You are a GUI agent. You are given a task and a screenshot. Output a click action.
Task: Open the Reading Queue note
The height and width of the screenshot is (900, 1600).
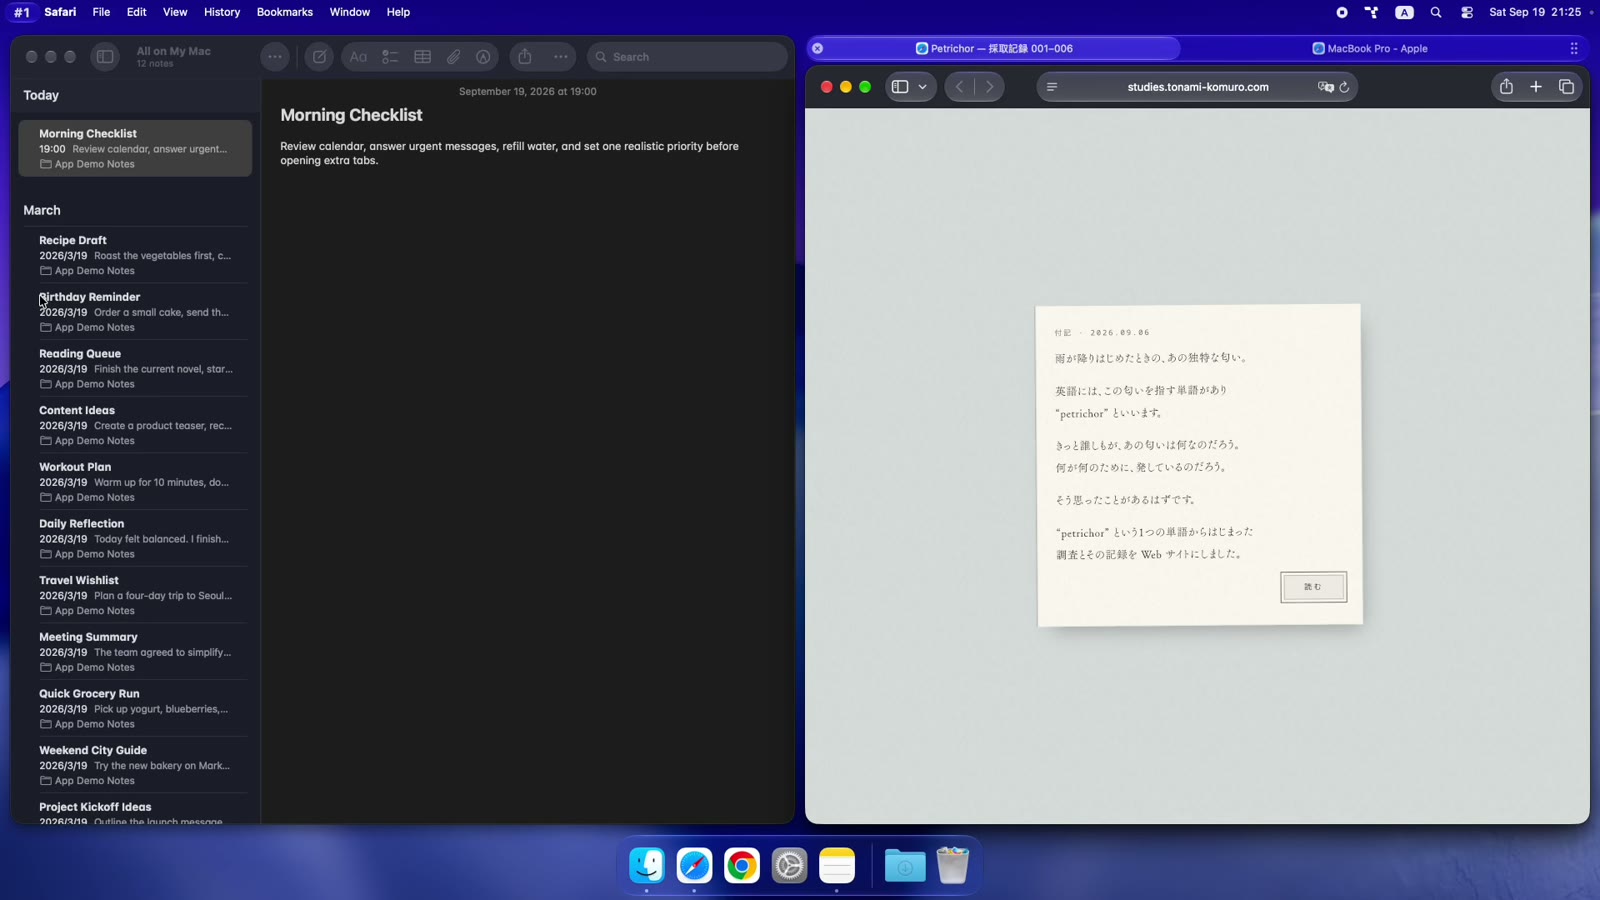135,369
